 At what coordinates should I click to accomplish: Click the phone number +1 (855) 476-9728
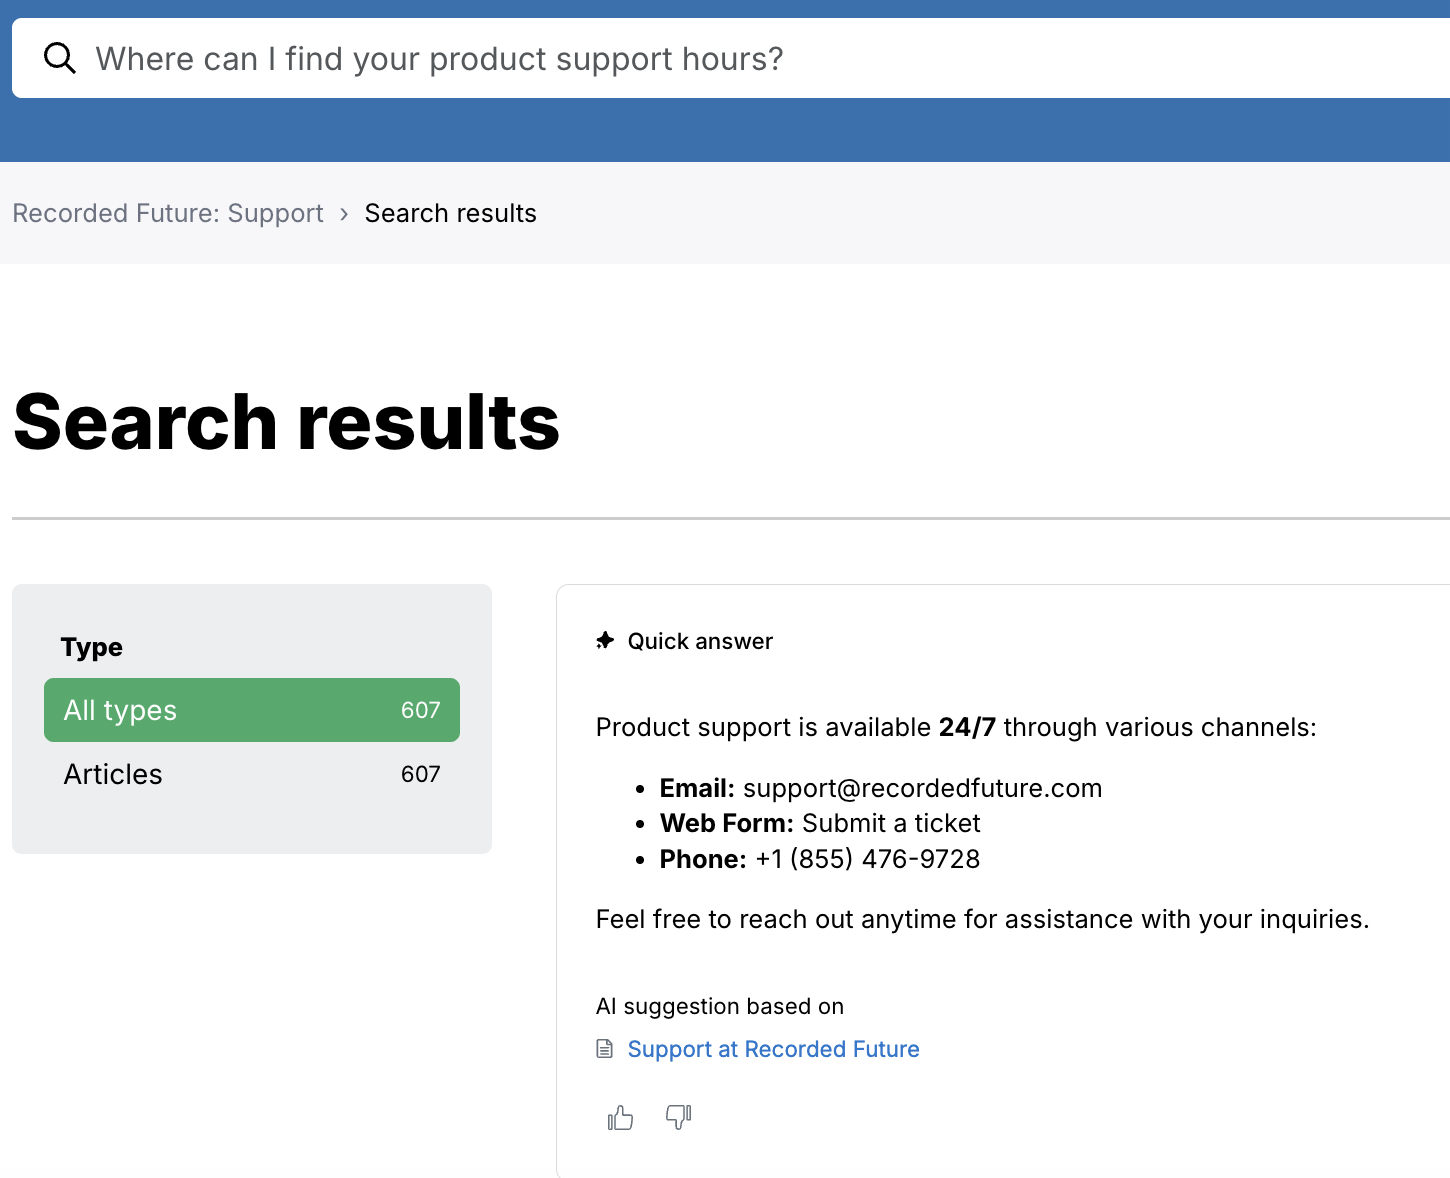[x=867, y=859]
